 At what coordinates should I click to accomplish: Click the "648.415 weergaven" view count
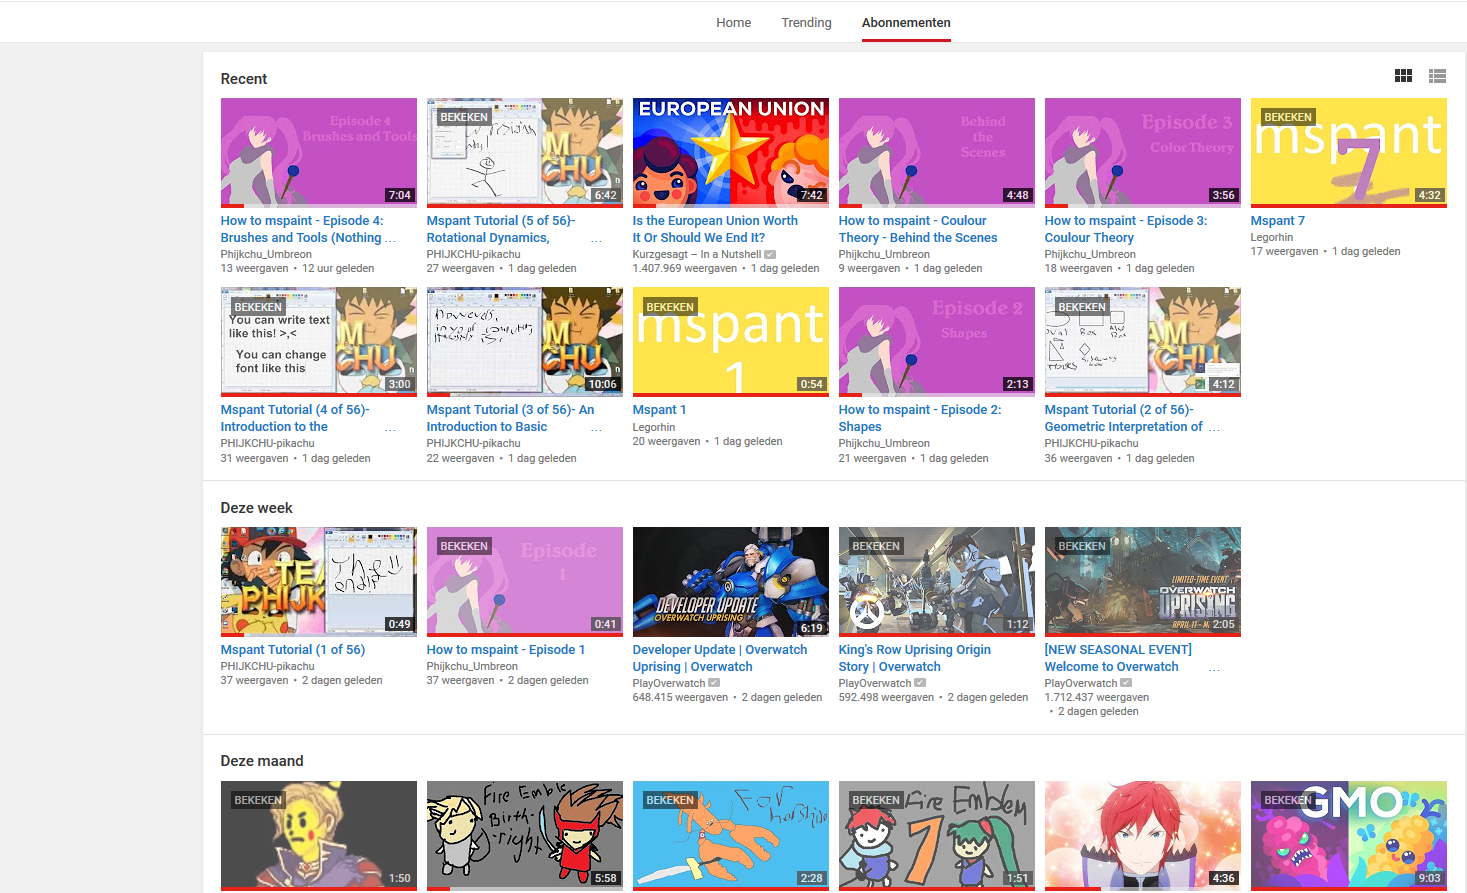[x=680, y=697]
